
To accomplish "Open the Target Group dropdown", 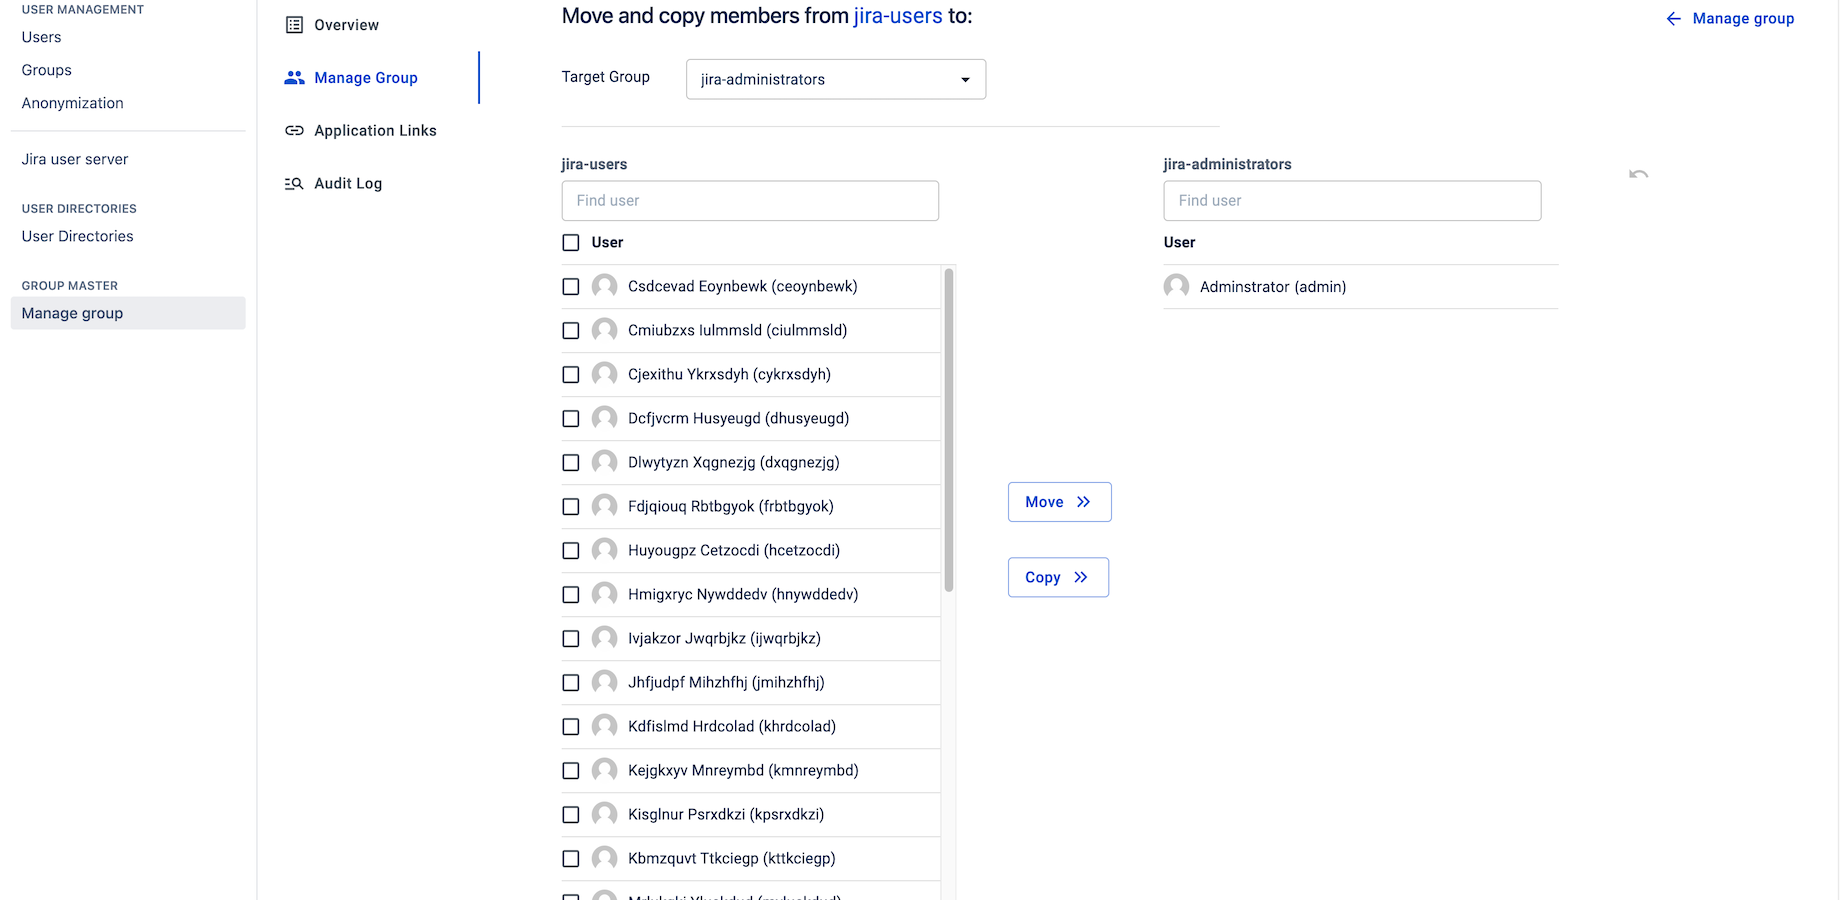I will point(836,79).
